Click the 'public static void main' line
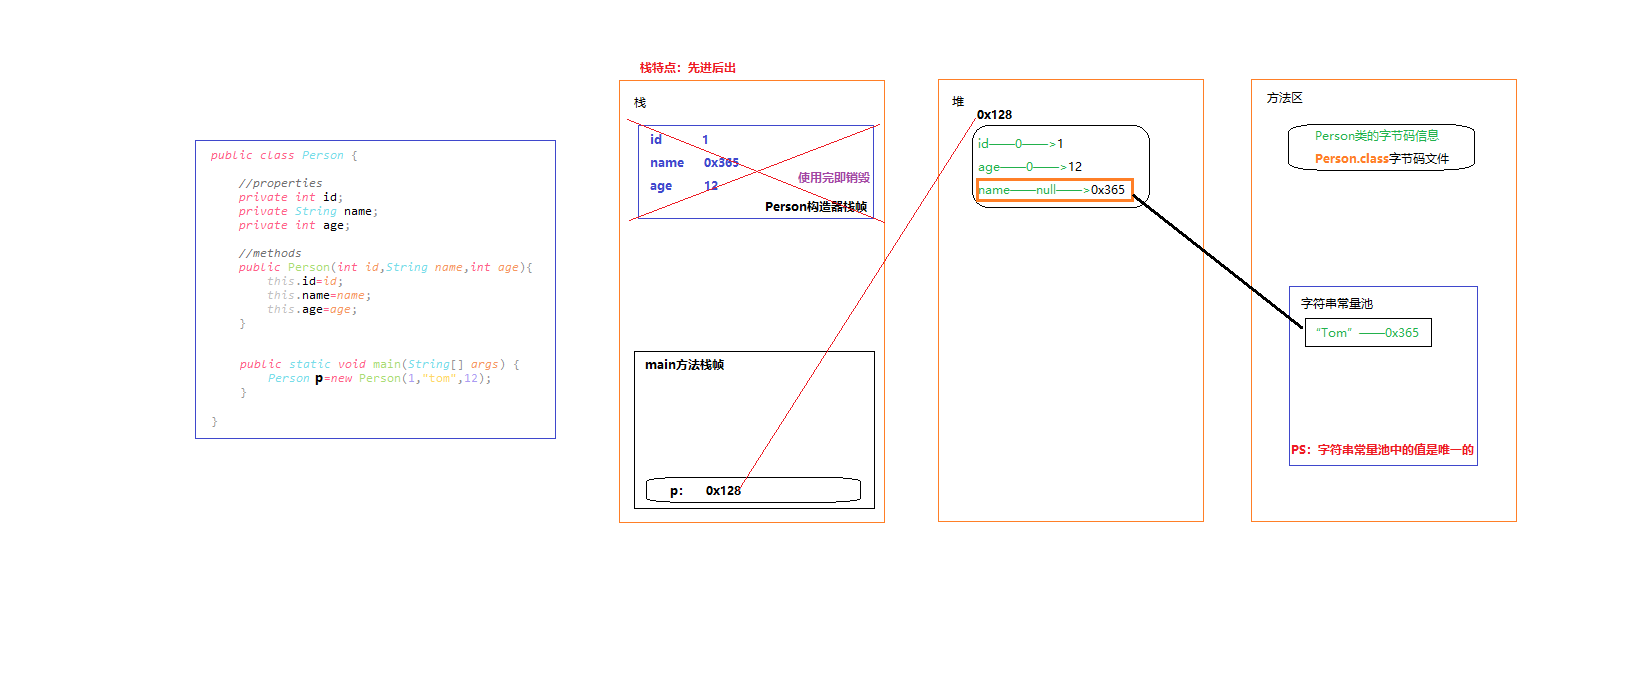Viewport: 1651px width, 679px height. tap(380, 365)
